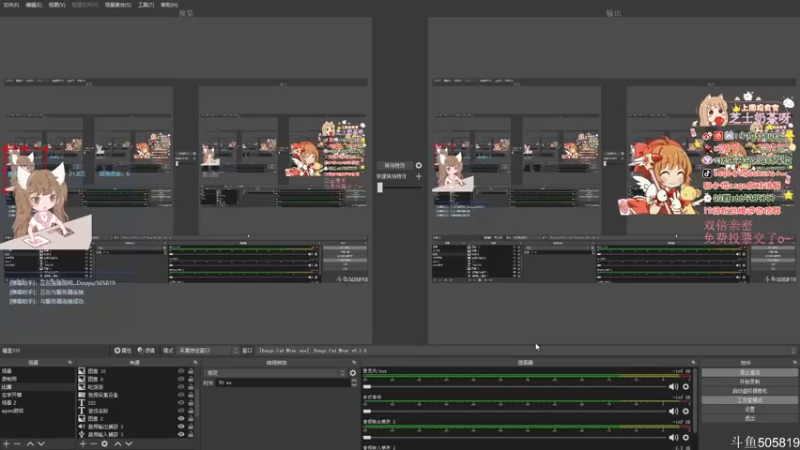Remove selected source with minus button
Screen dimensions: 800x450
[93, 444]
